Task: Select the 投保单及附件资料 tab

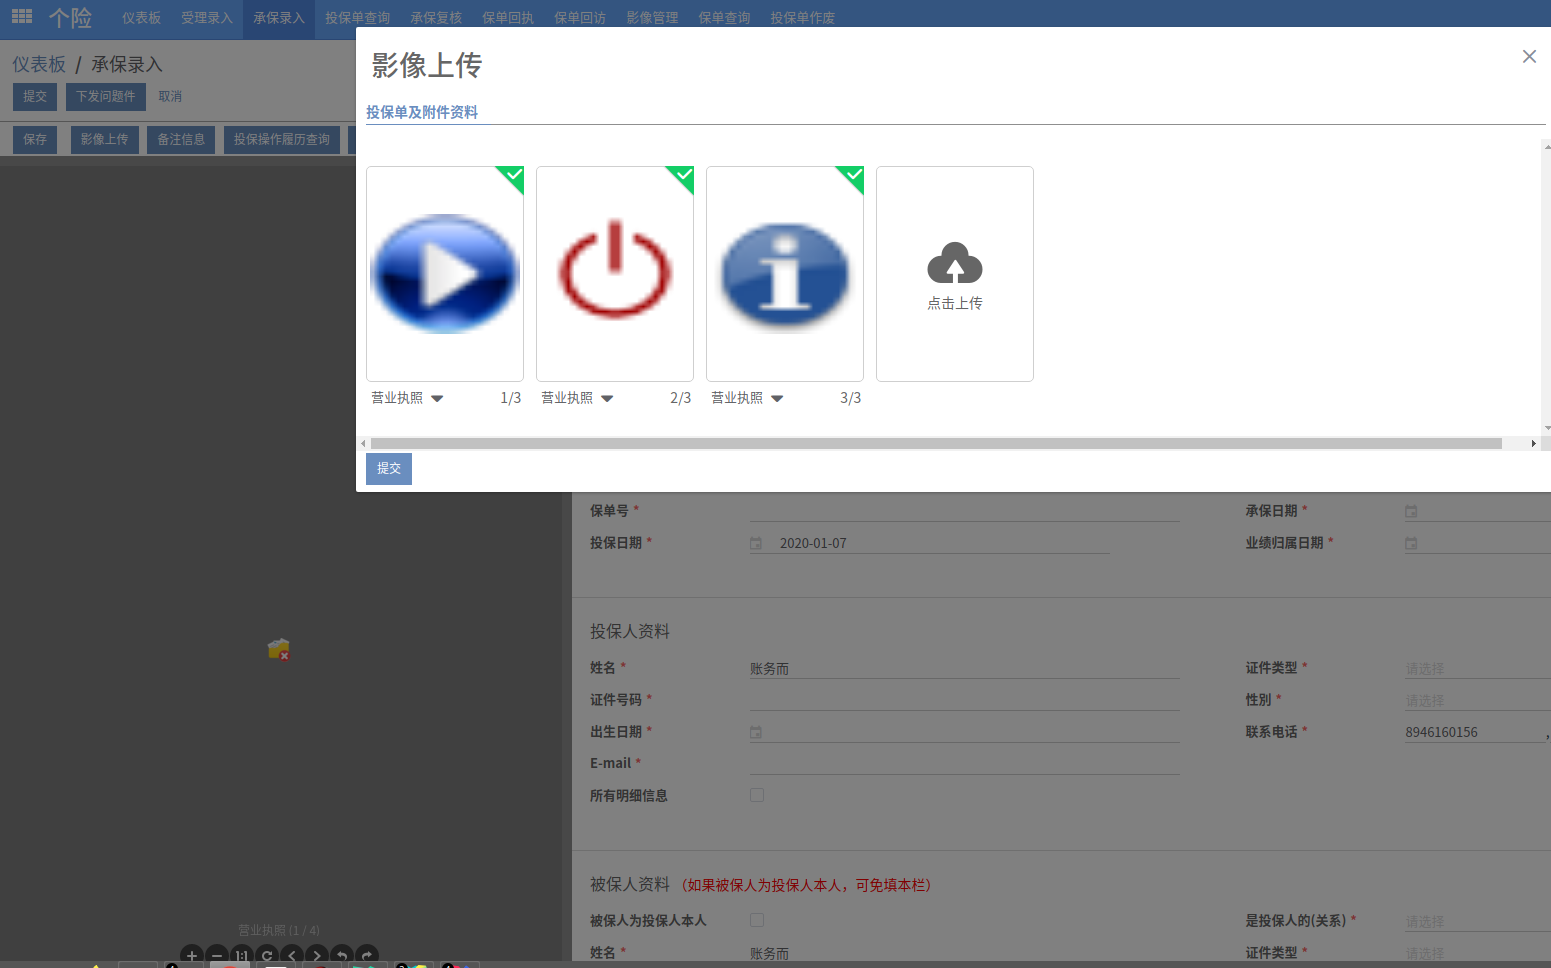Action: [423, 112]
